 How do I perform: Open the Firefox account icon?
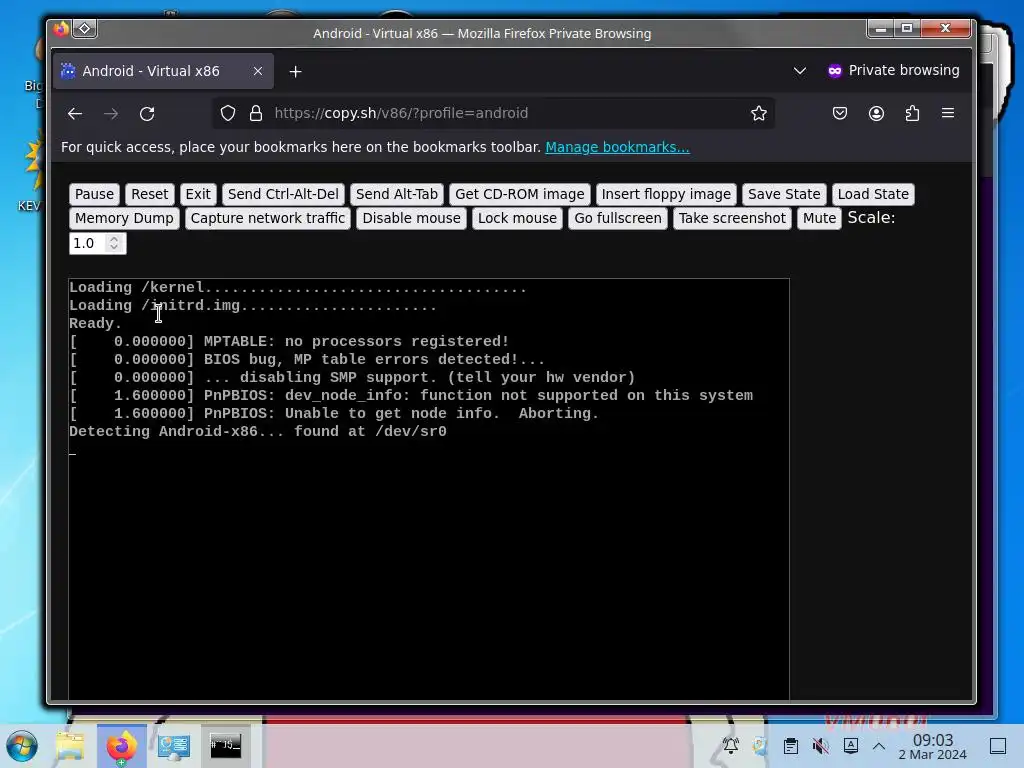click(876, 113)
